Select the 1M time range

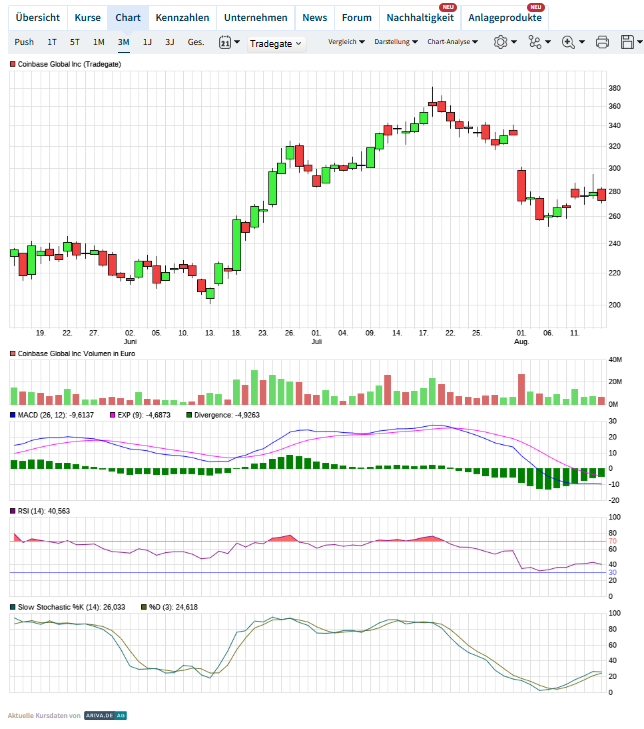[99, 42]
